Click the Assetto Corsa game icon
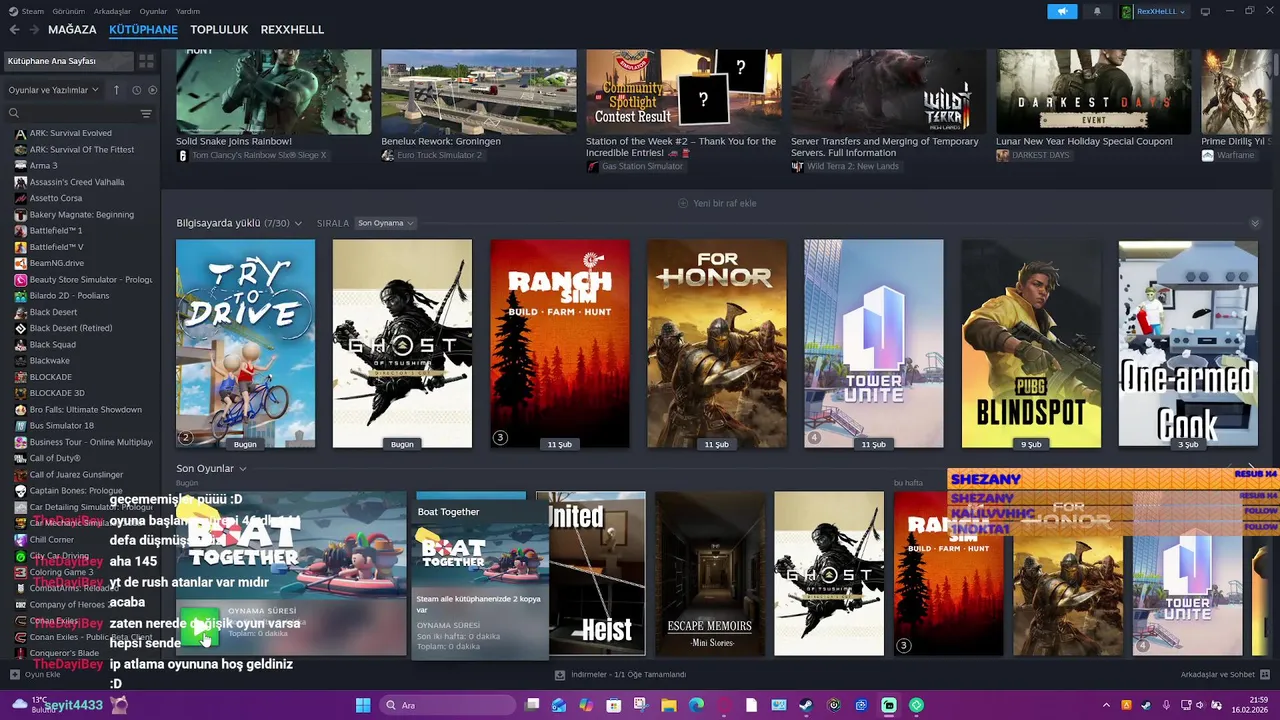This screenshot has height=720, width=1280. click(x=20, y=198)
